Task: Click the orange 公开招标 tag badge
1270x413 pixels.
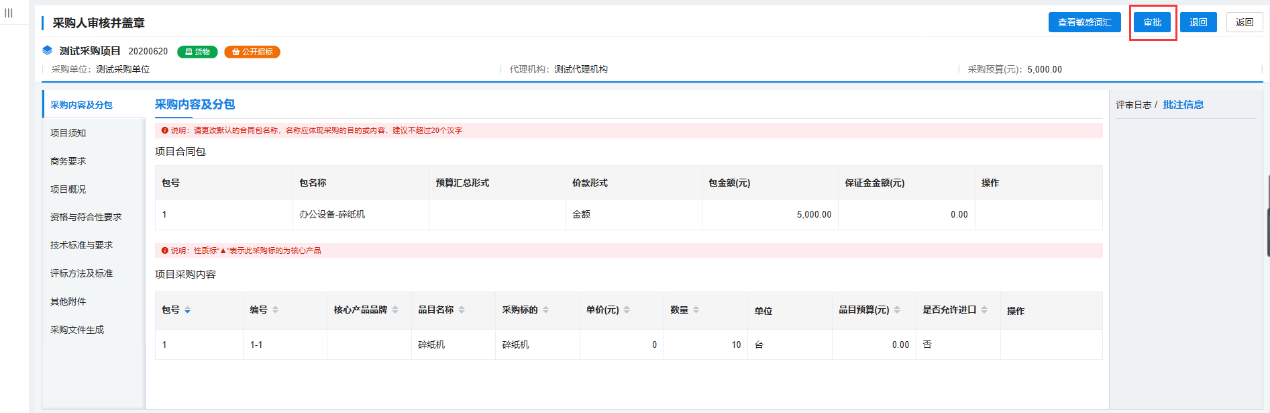Action: (x=252, y=51)
